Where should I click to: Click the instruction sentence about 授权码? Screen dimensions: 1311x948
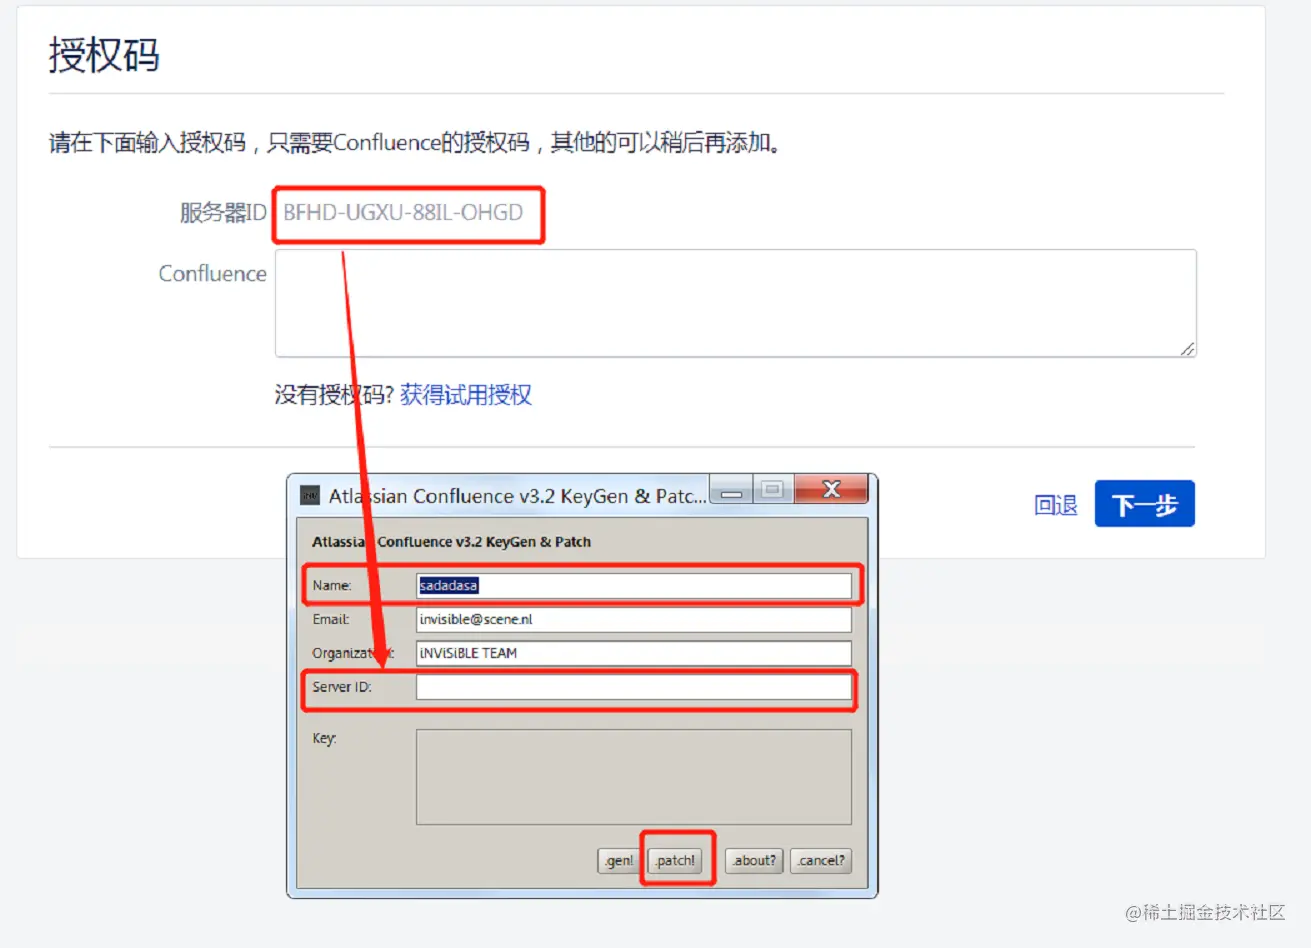tap(415, 143)
